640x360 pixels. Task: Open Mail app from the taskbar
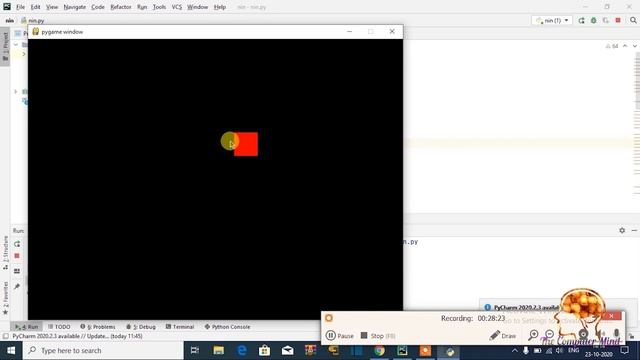(x=287, y=351)
